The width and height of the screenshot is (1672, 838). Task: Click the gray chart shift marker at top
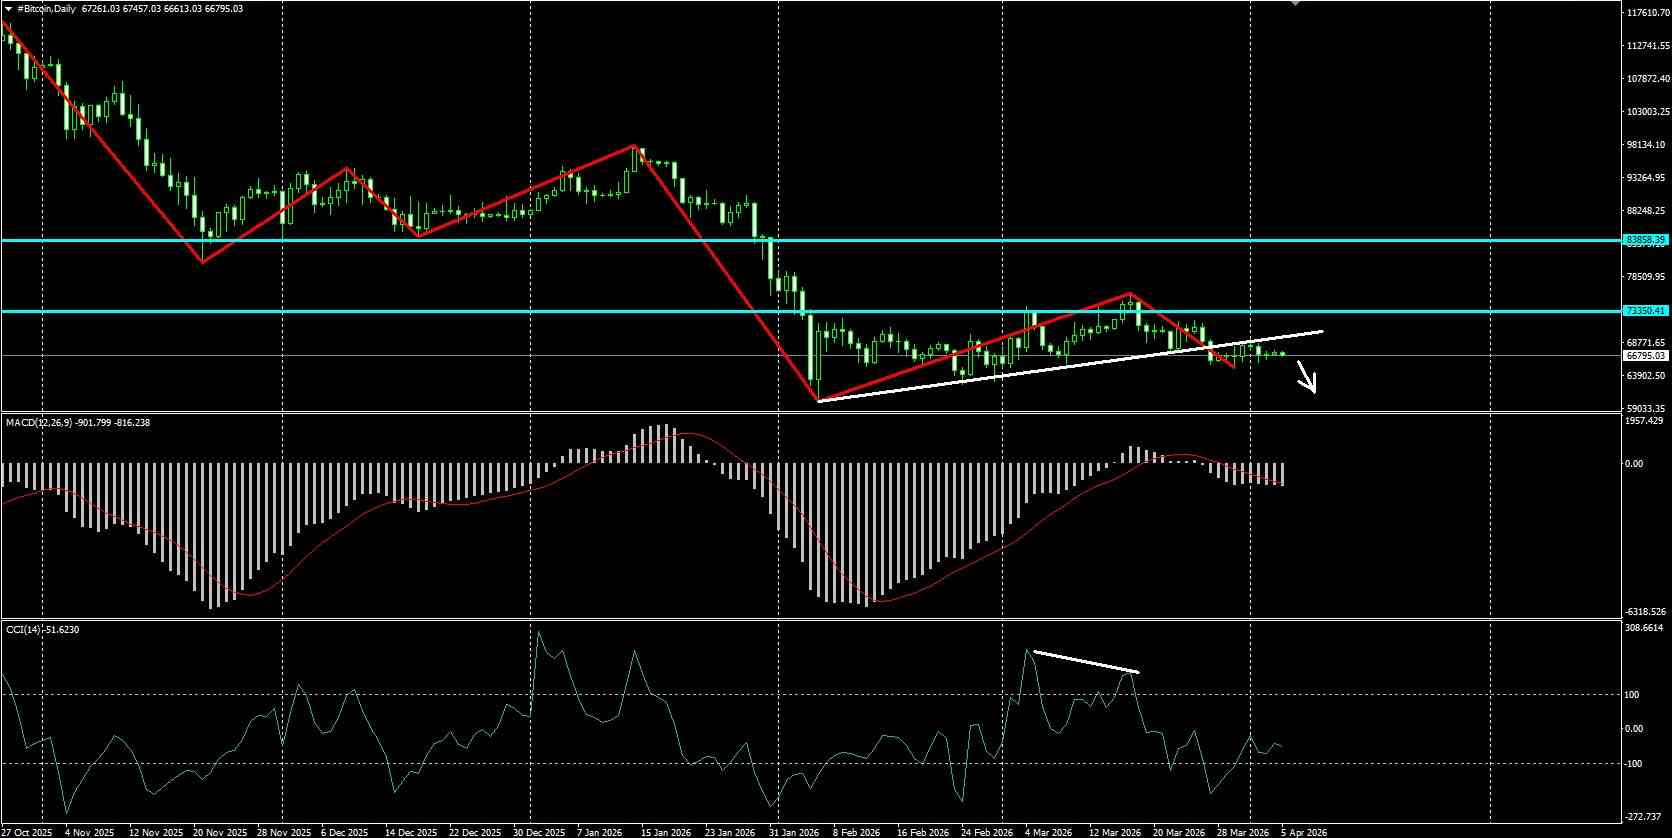coord(1296,3)
